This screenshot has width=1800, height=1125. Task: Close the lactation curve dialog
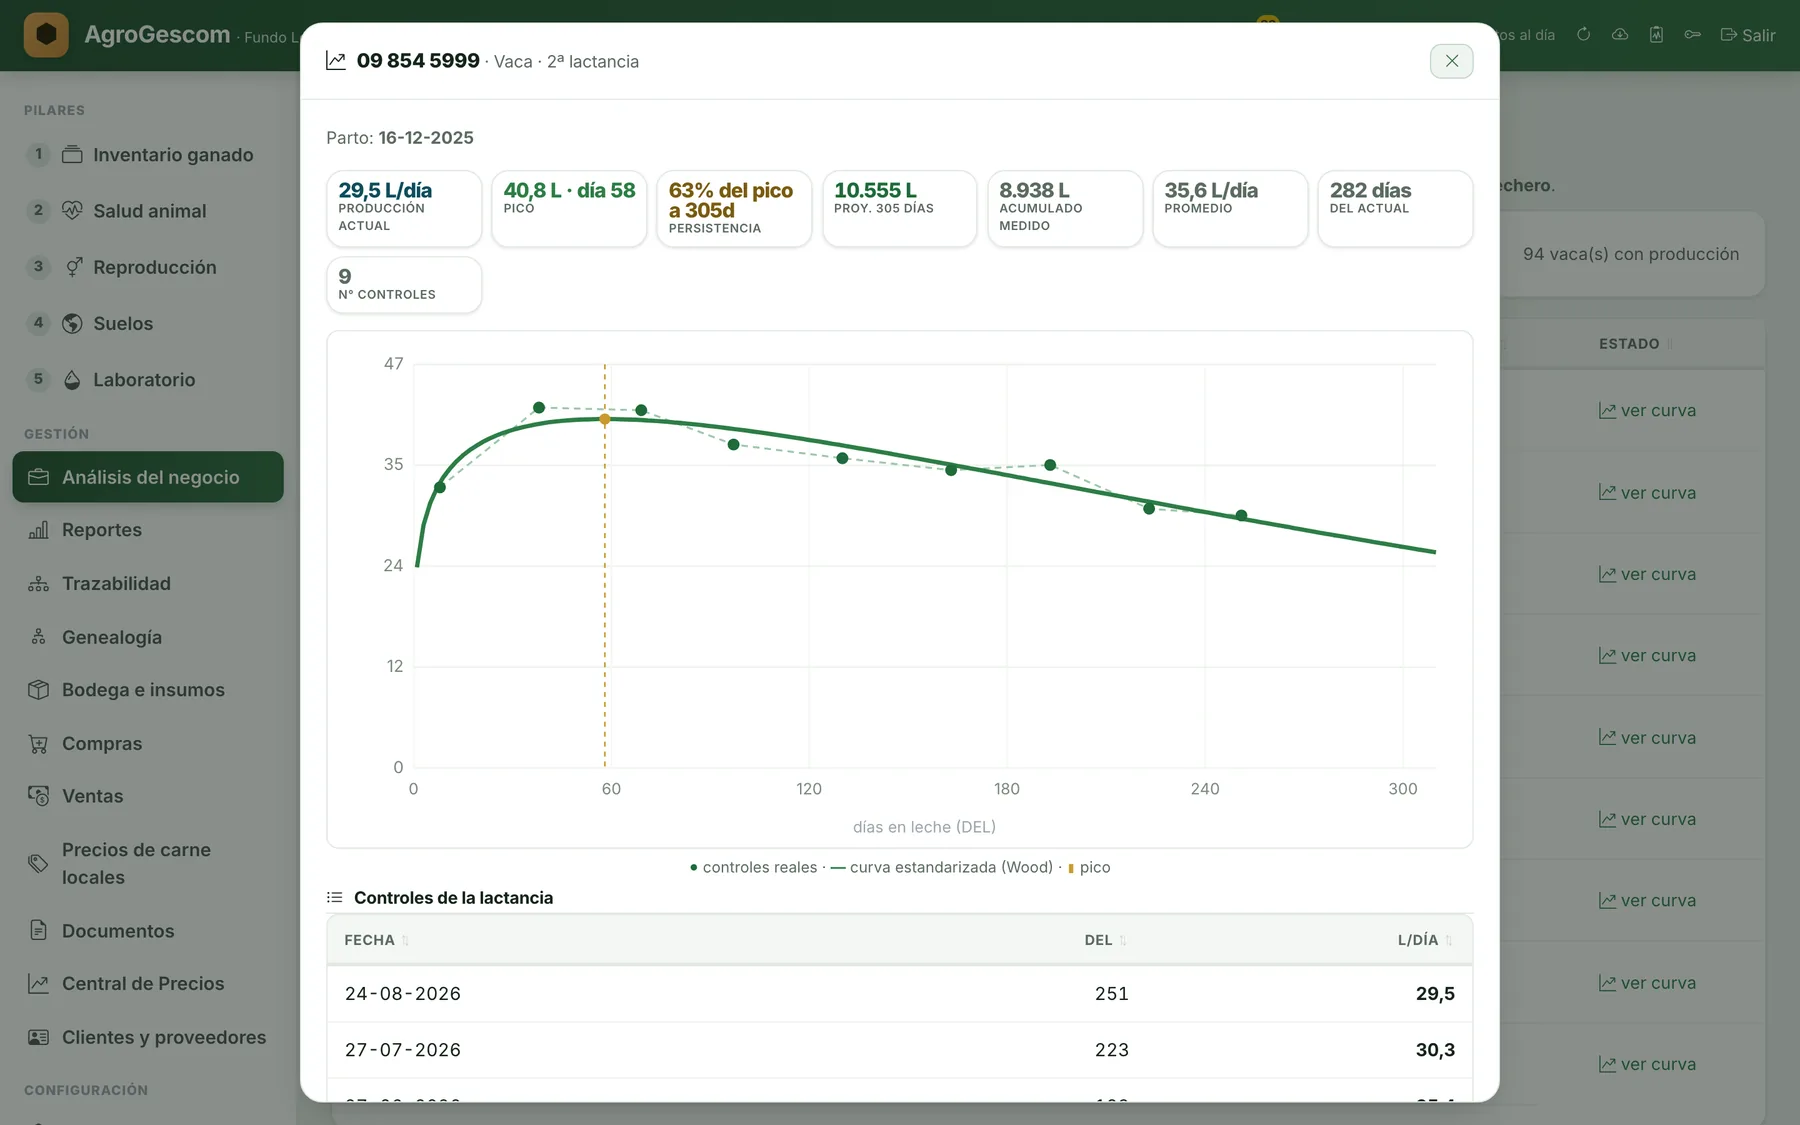click(1451, 61)
